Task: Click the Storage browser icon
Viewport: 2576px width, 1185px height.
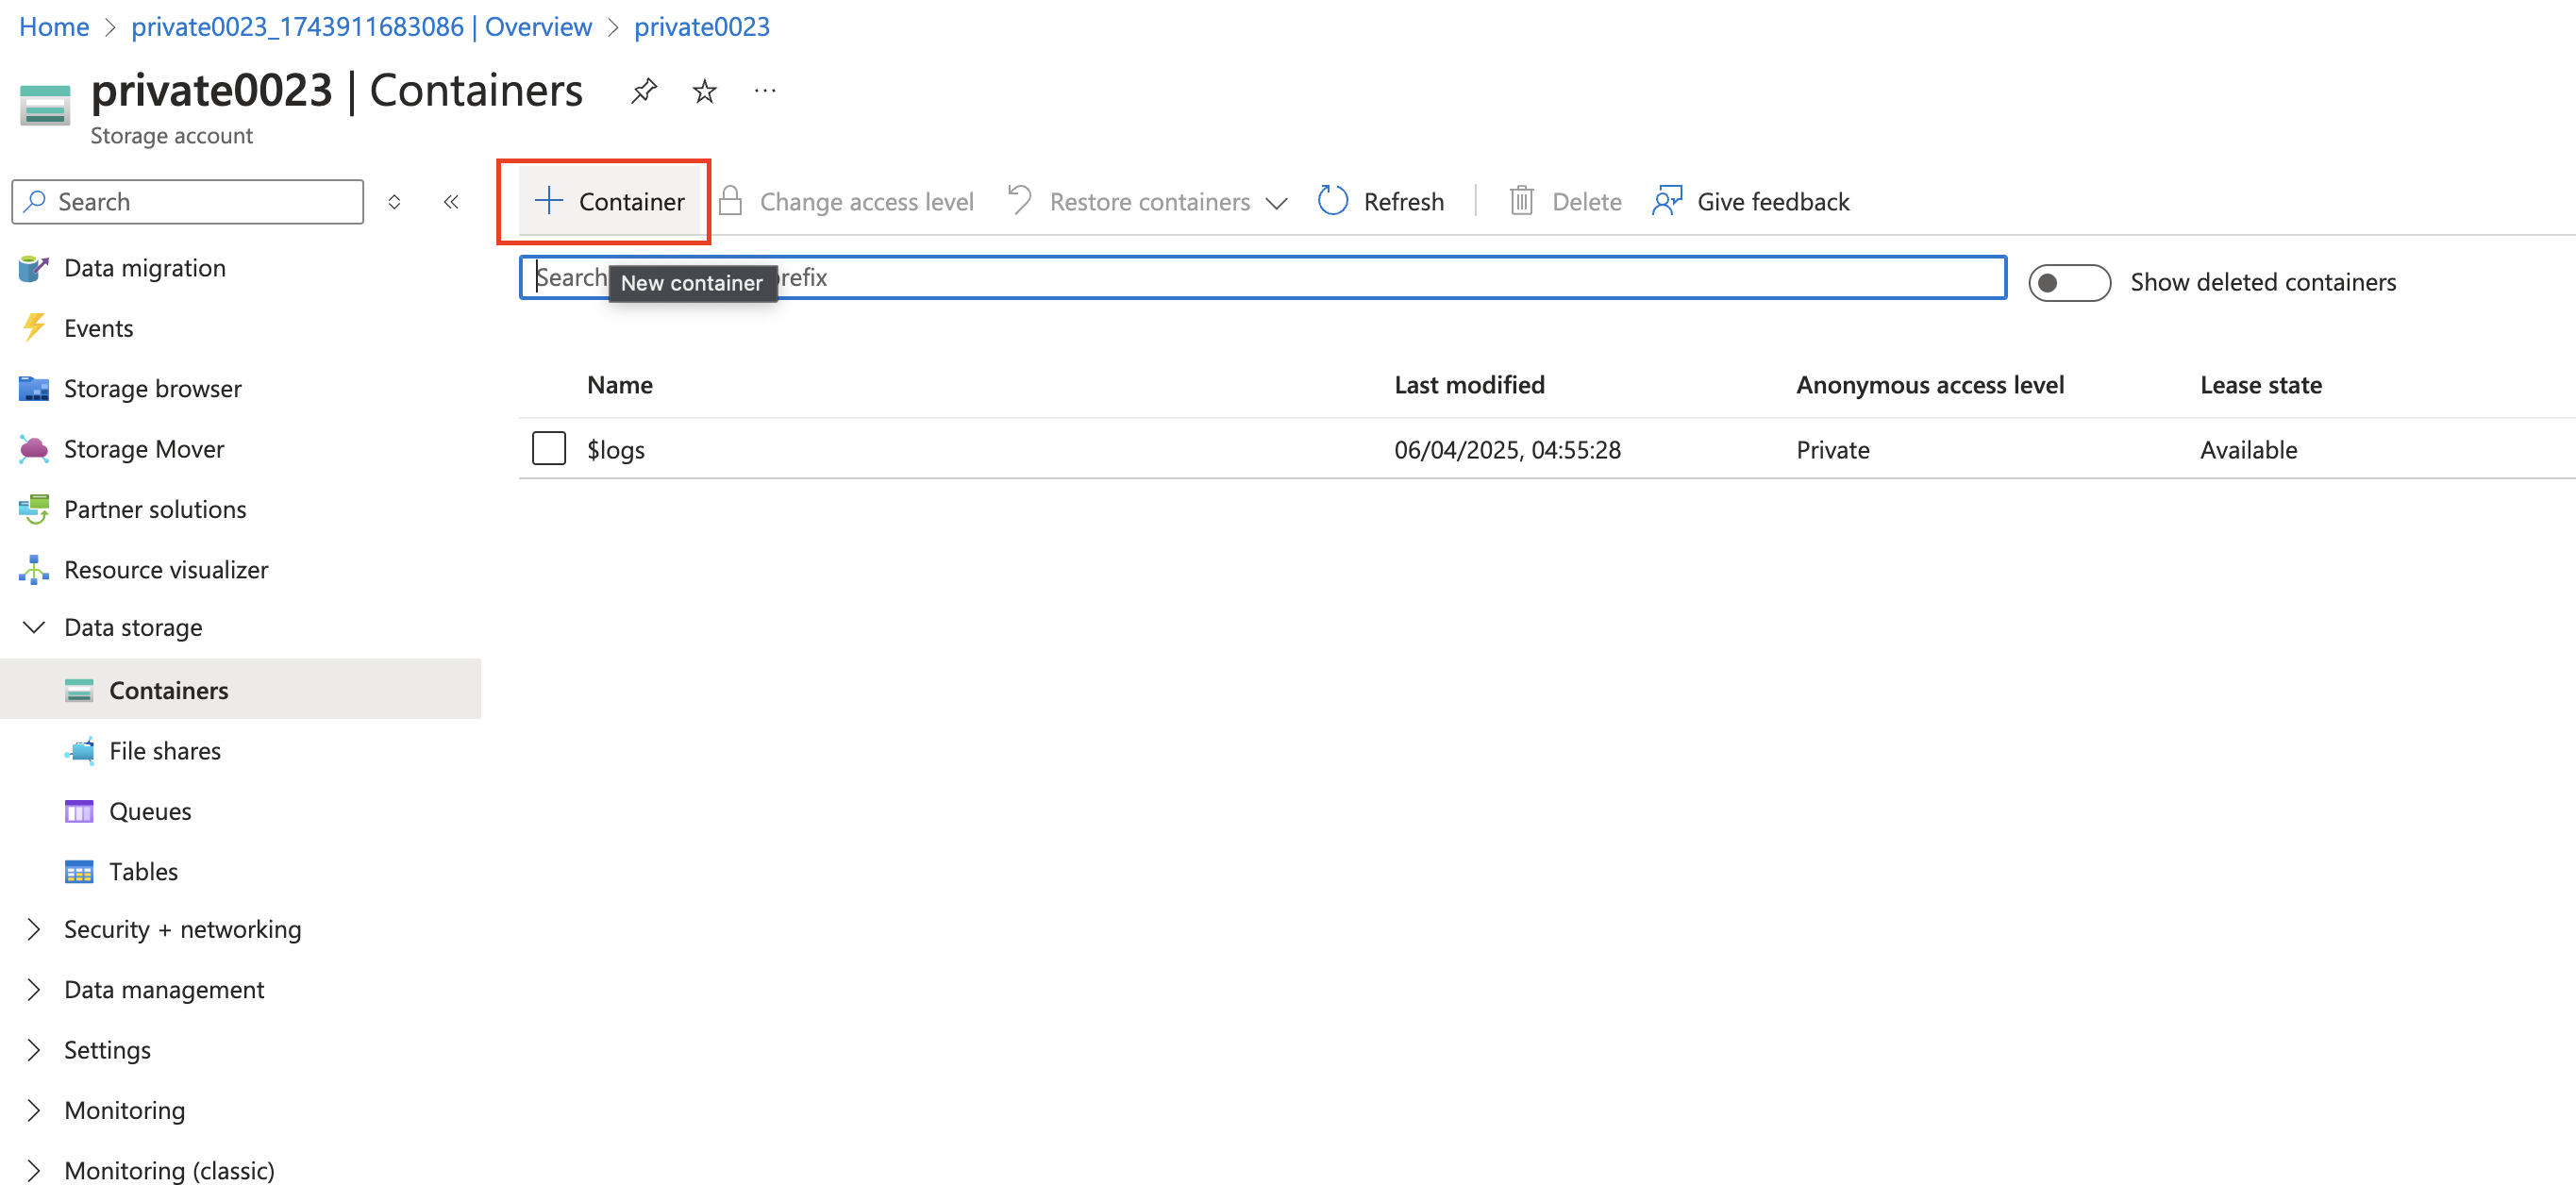Action: [33, 388]
